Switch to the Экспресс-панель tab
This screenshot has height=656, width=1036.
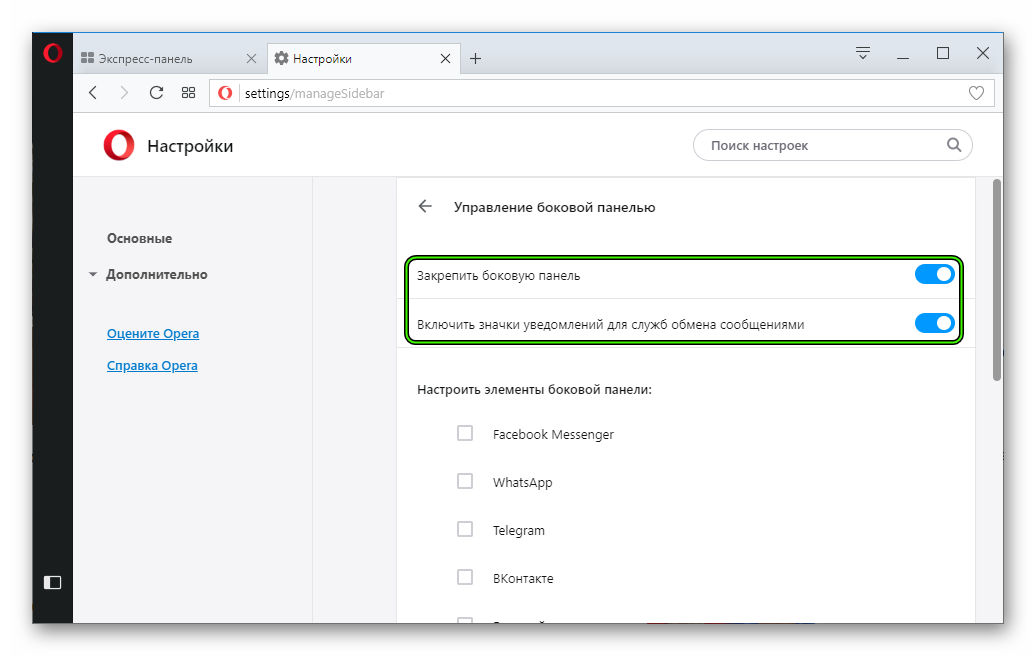click(169, 59)
